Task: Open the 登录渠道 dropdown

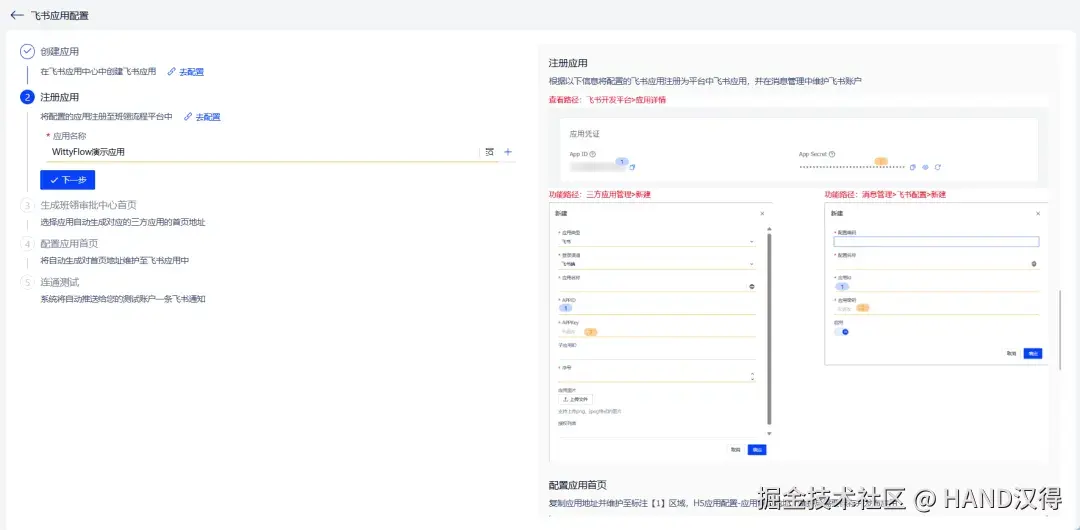Action: coord(656,263)
